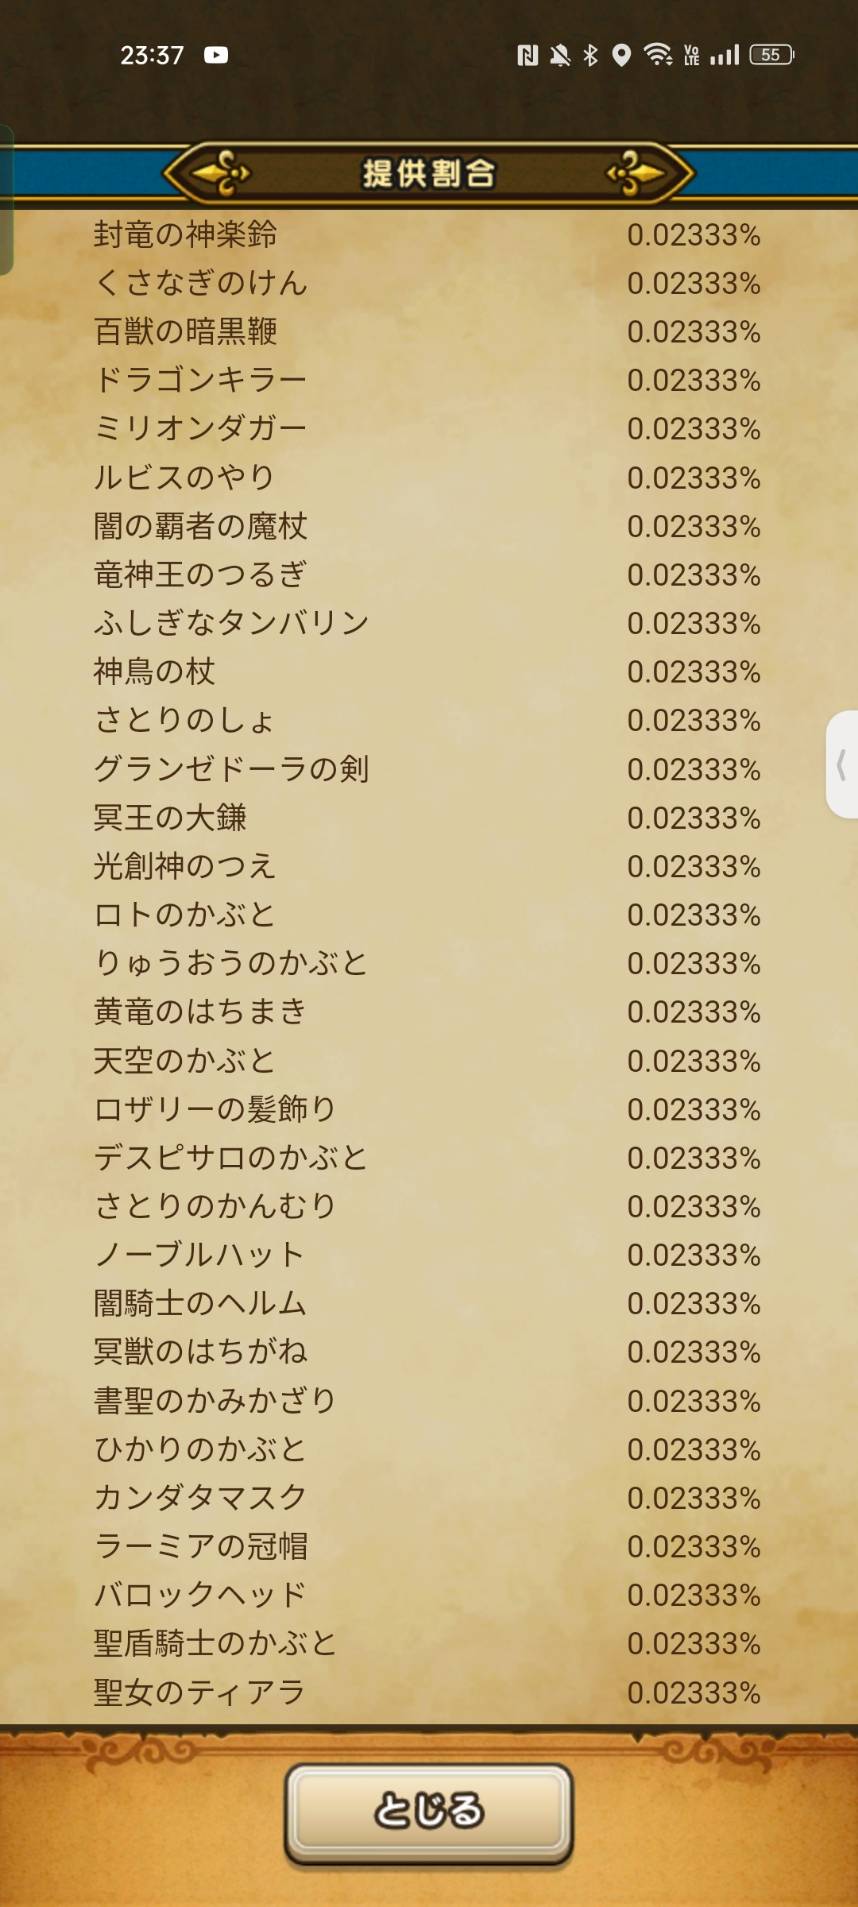Screen dimensions: 858x1907
Task: Tap the 23:37 clock display
Action: pos(152,55)
